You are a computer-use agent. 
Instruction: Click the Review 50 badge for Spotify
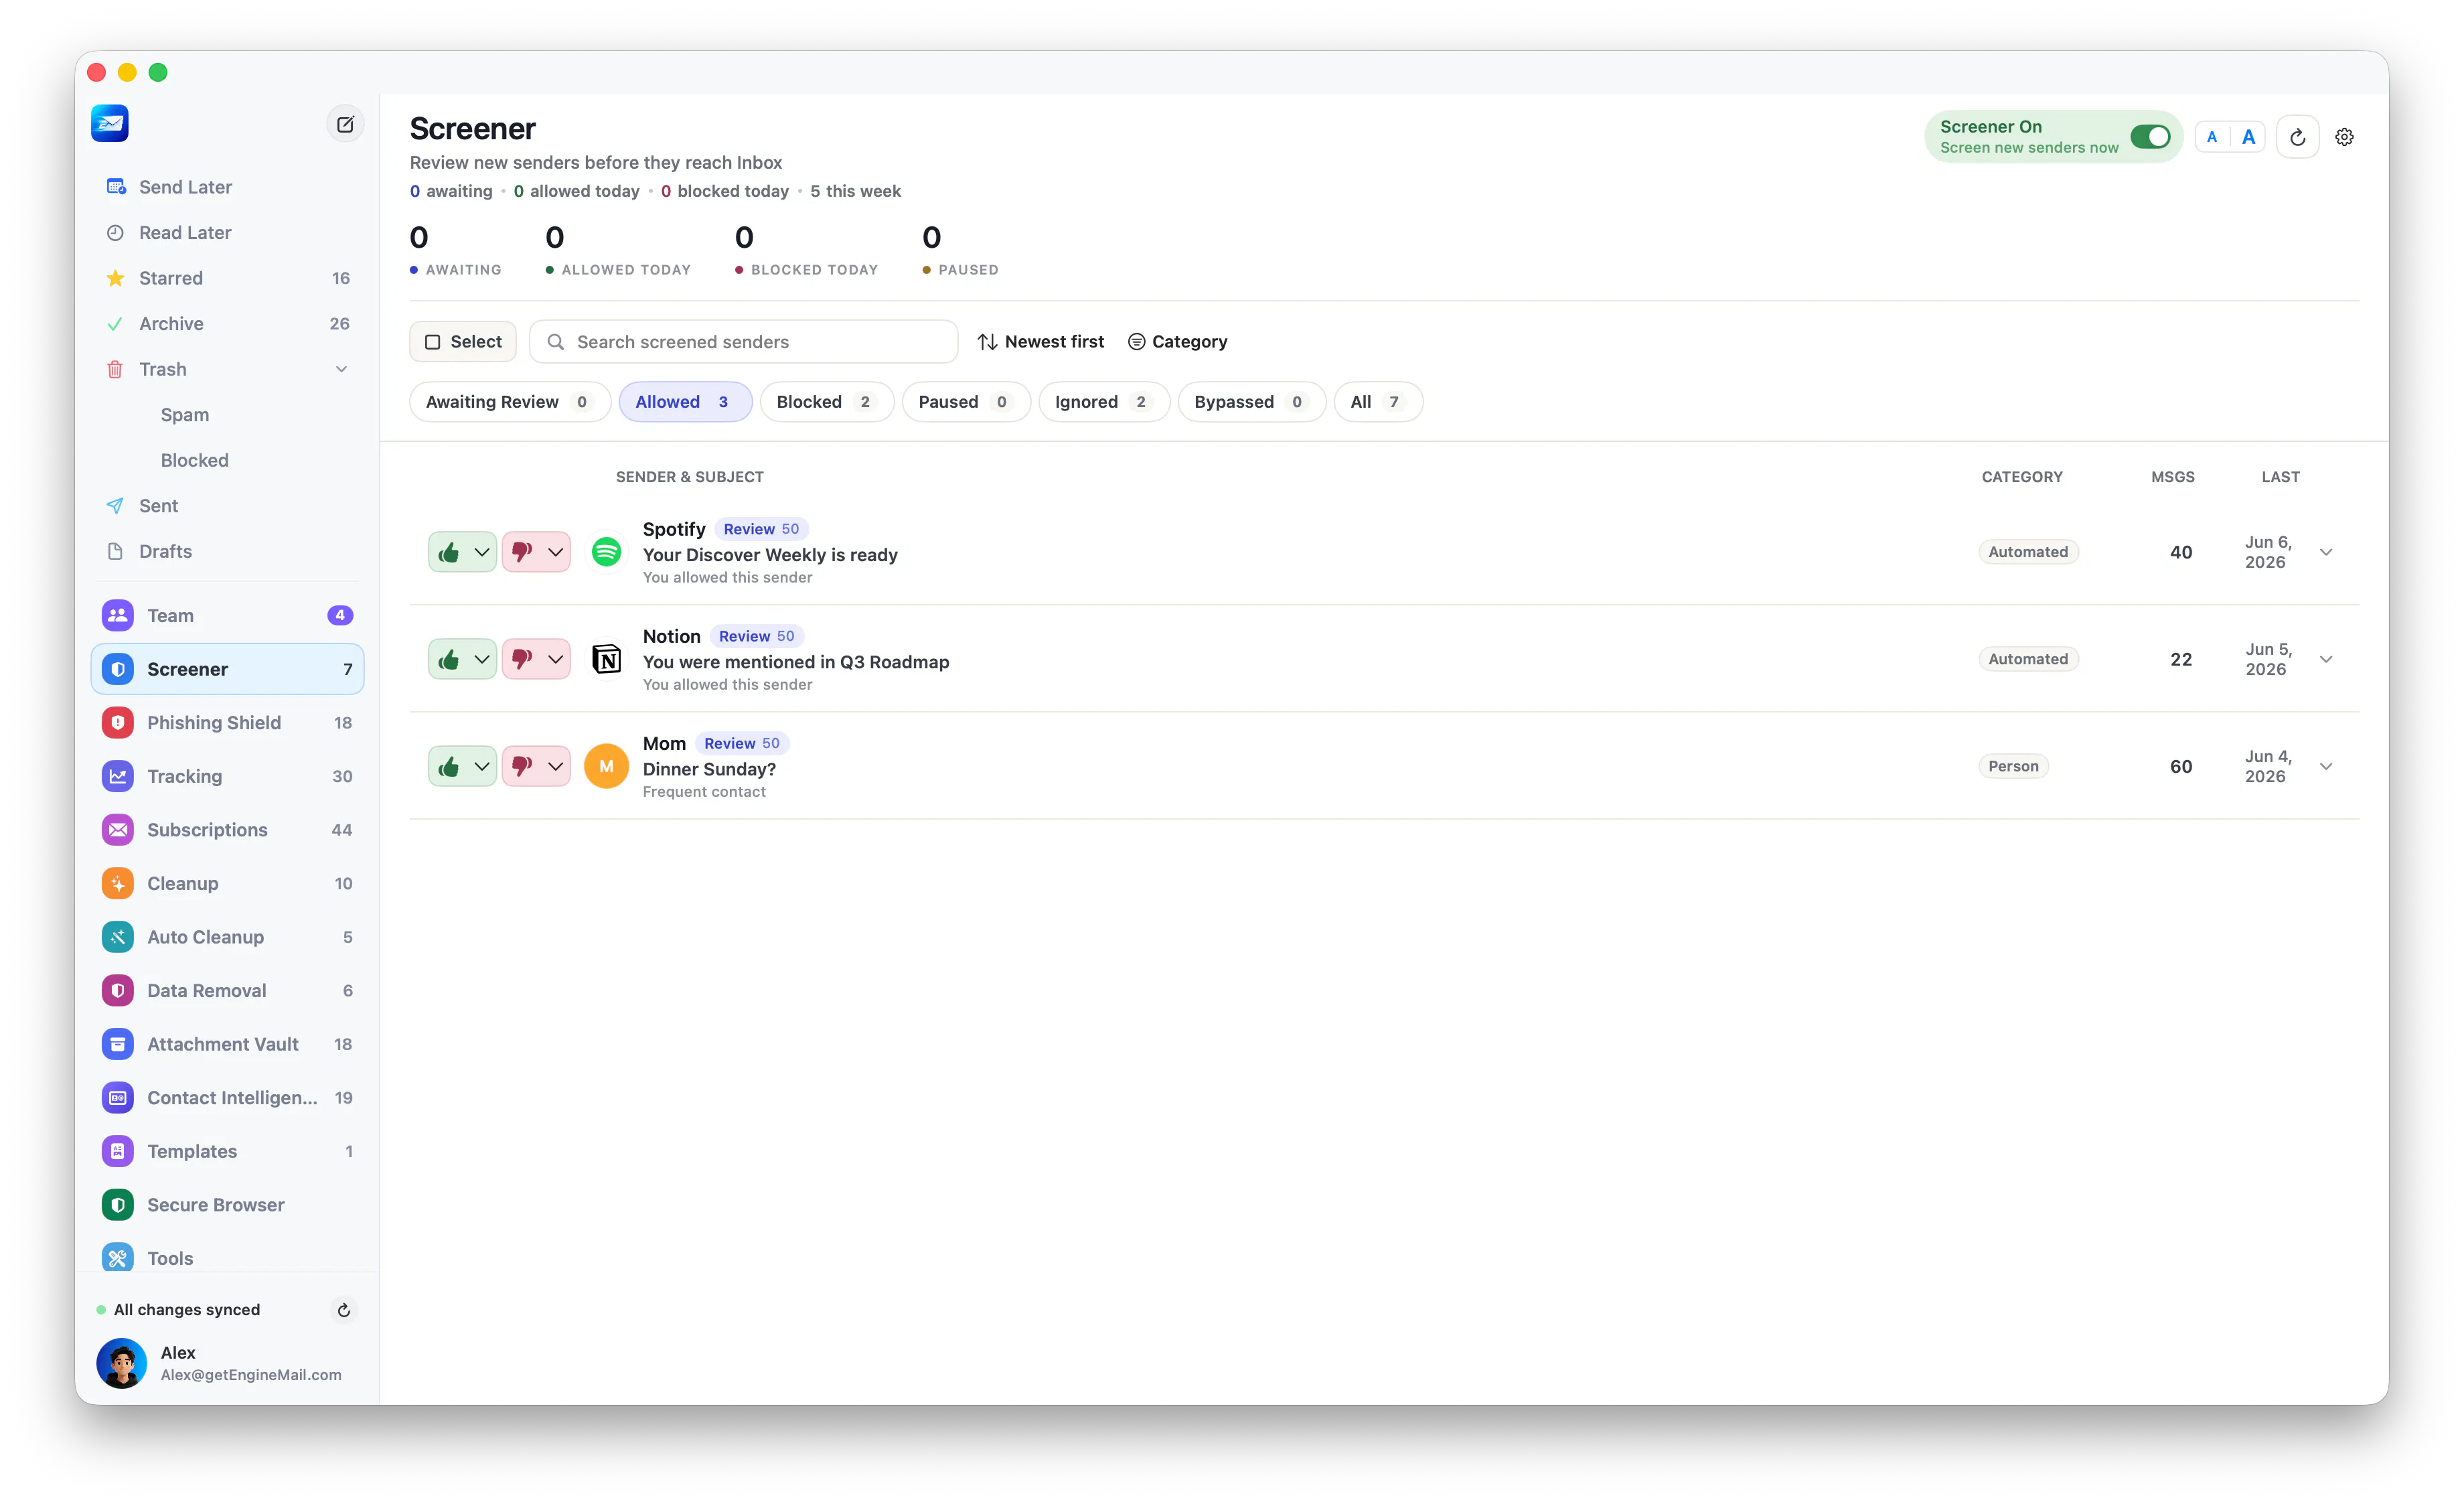tap(762, 529)
